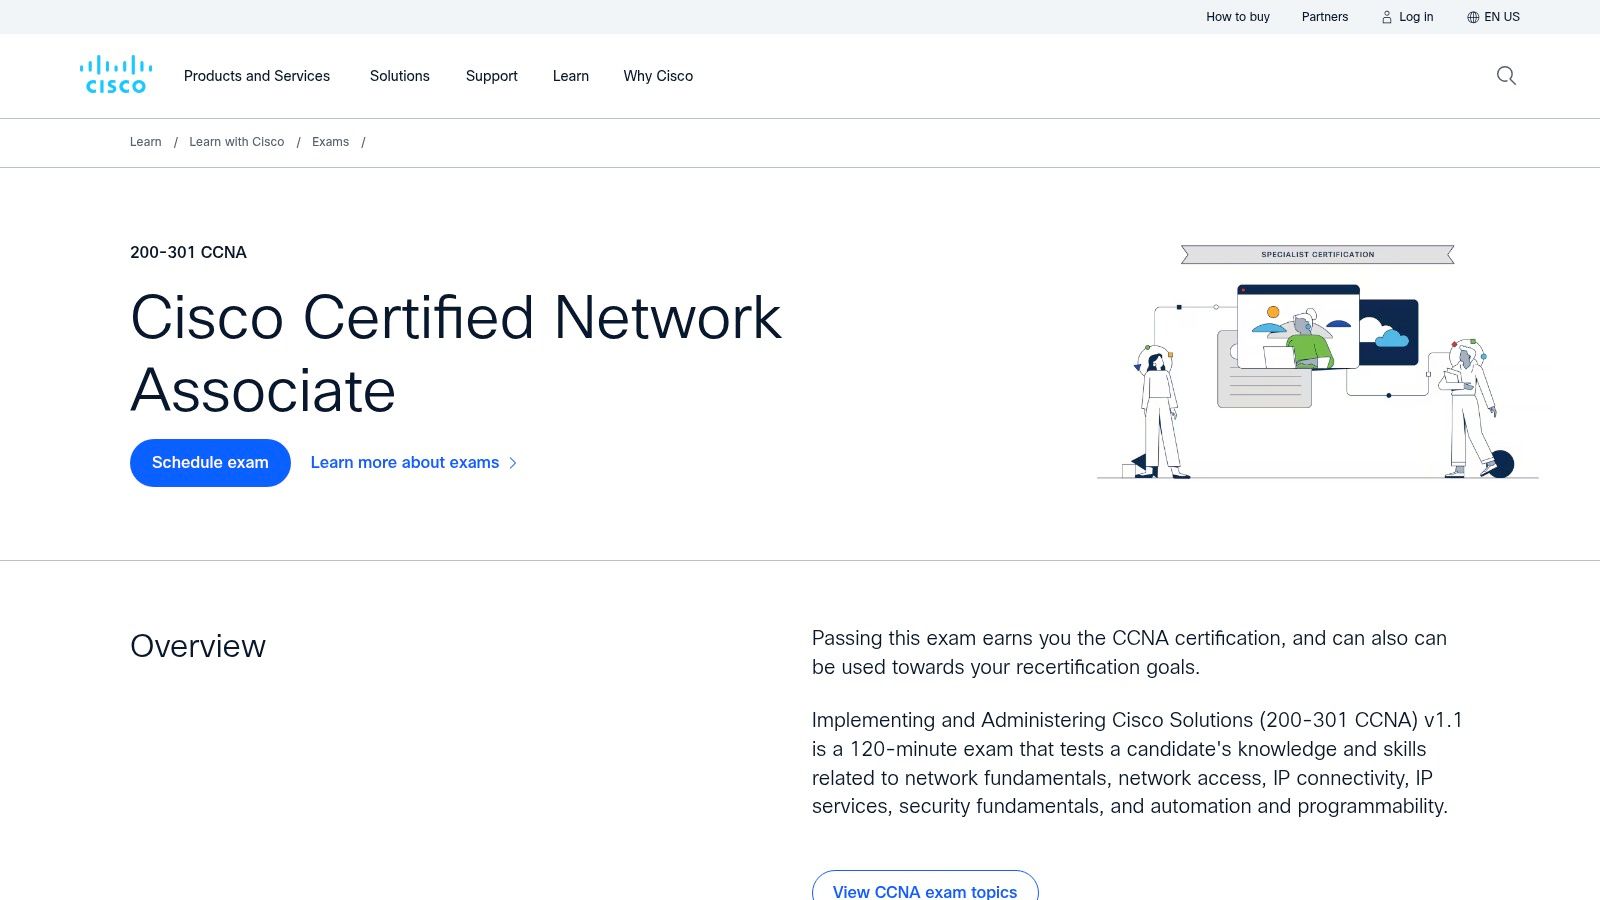1600x900 pixels.
Task: Click the Cisco Certified Network Associate heading
Action: [456, 354]
